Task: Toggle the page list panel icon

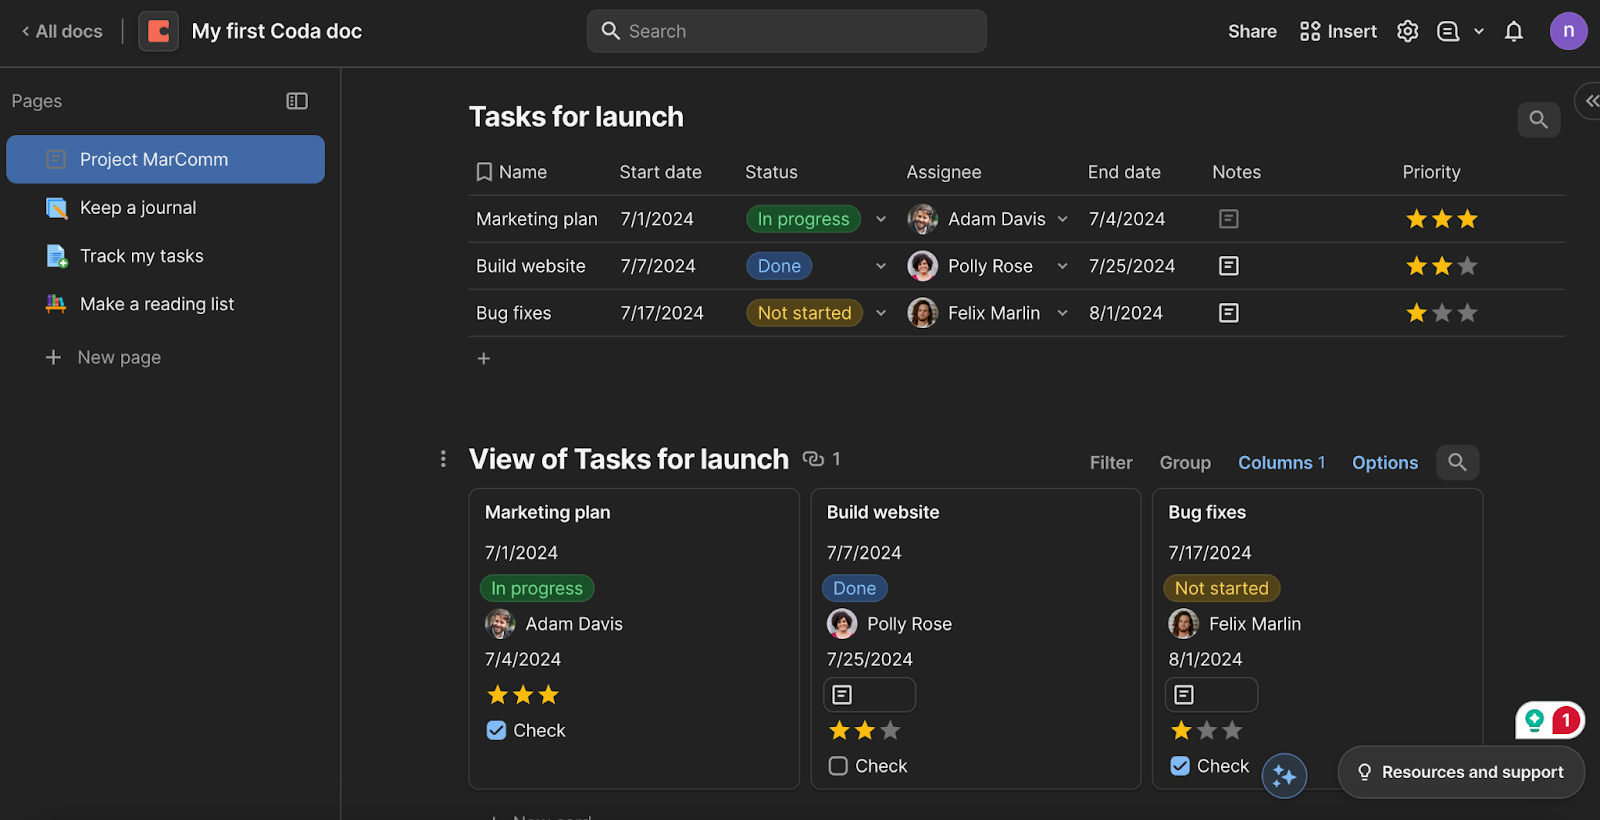Action: click(297, 101)
